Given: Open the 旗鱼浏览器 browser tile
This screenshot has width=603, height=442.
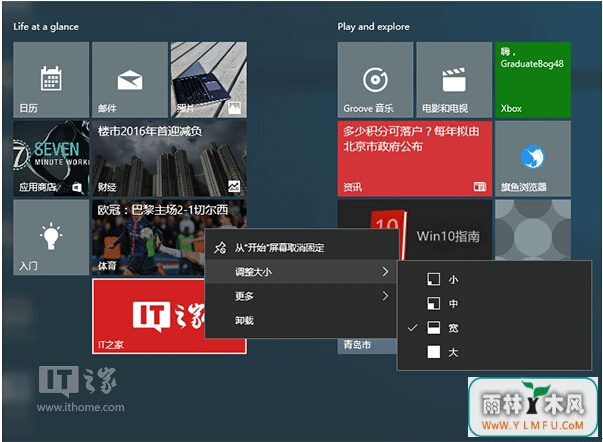Looking at the screenshot, I should point(533,158).
